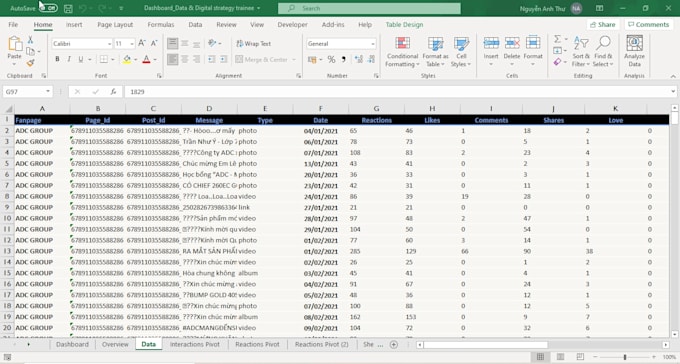Open the fill color dropdown arrow
Viewport: 680px width, 364px height.
click(x=136, y=59)
